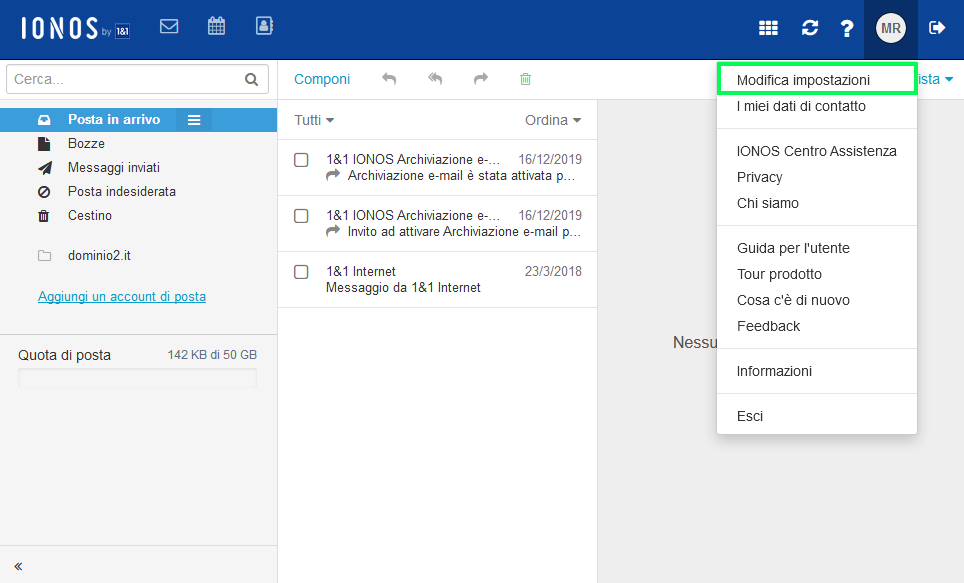Select Chi siamo in the user menu
The image size is (964, 583).
(816, 203)
